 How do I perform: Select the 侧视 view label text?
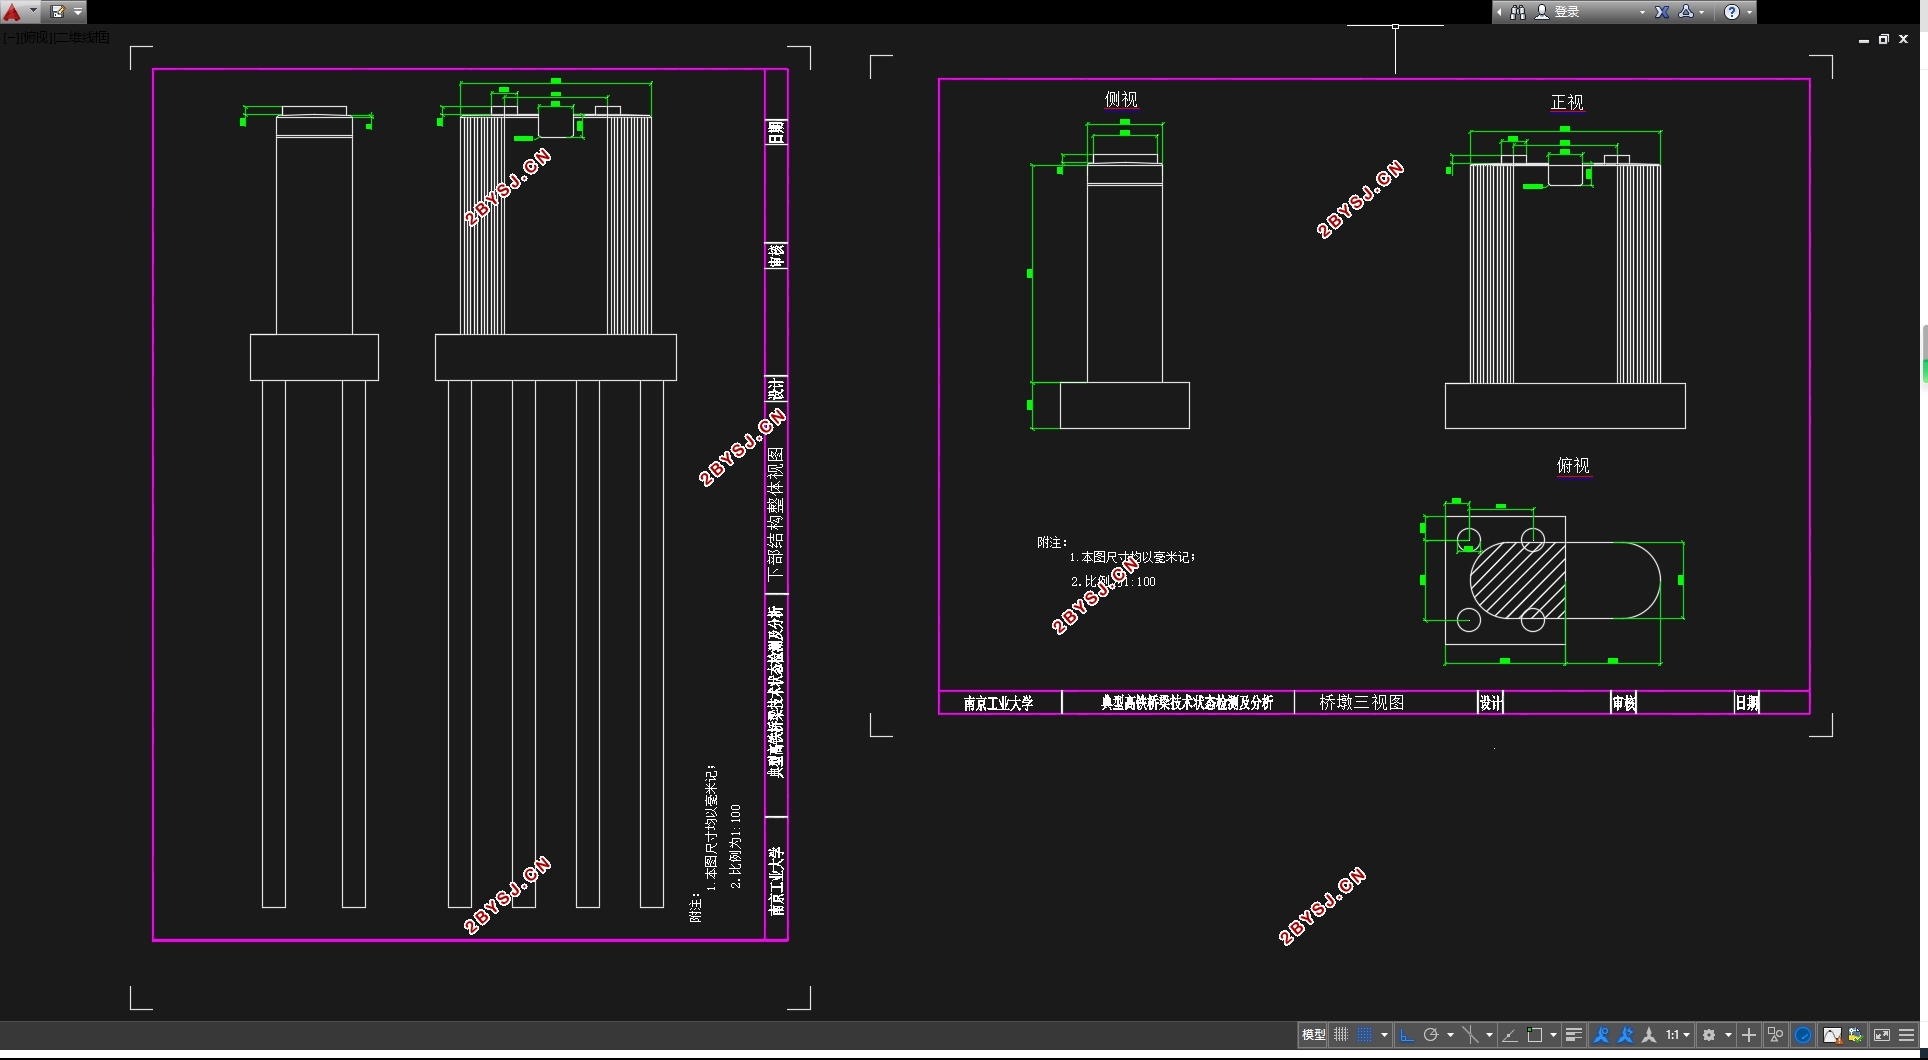1121,99
